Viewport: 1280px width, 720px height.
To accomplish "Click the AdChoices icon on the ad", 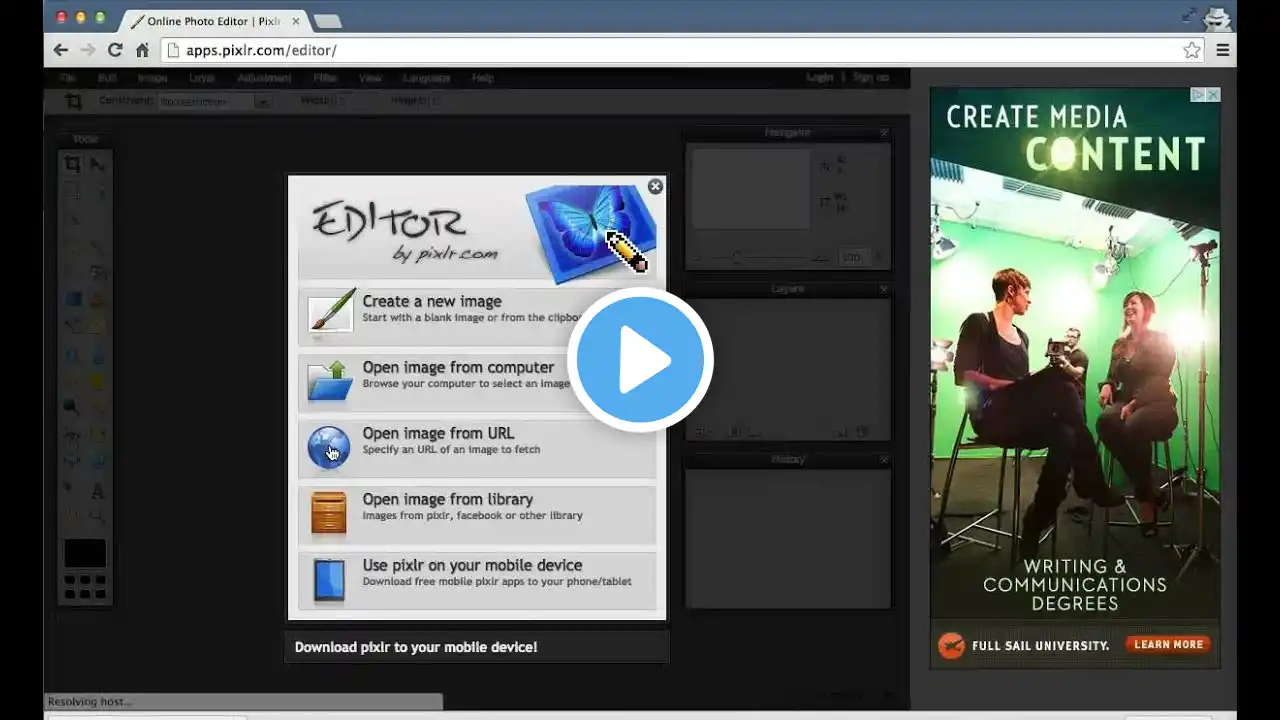I will [x=1197, y=95].
